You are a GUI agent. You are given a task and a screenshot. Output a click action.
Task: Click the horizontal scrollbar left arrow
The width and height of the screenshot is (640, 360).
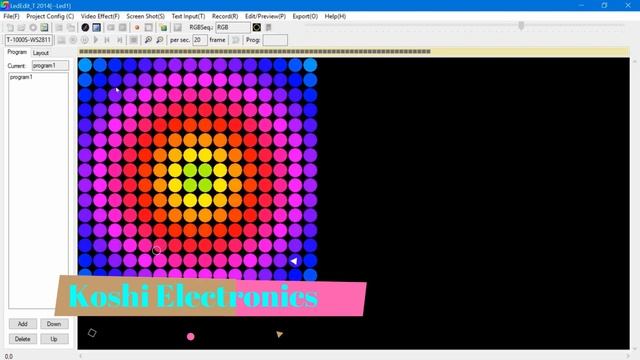(x=80, y=356)
